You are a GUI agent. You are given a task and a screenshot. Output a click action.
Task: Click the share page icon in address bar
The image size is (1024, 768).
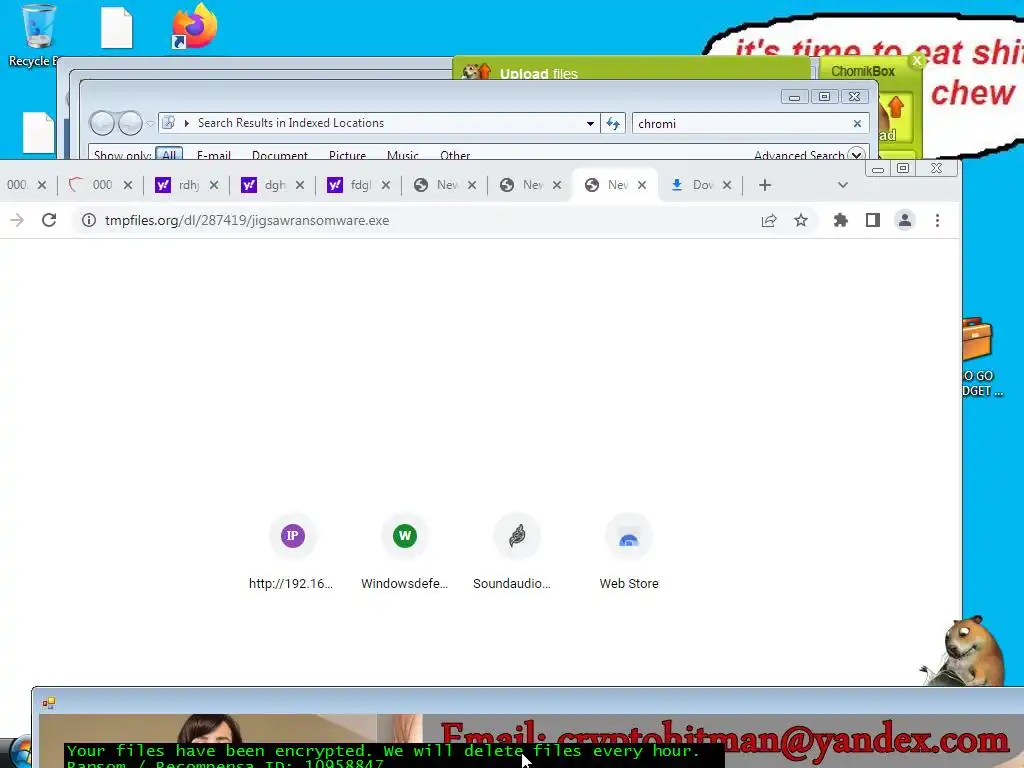pyautogui.click(x=769, y=220)
